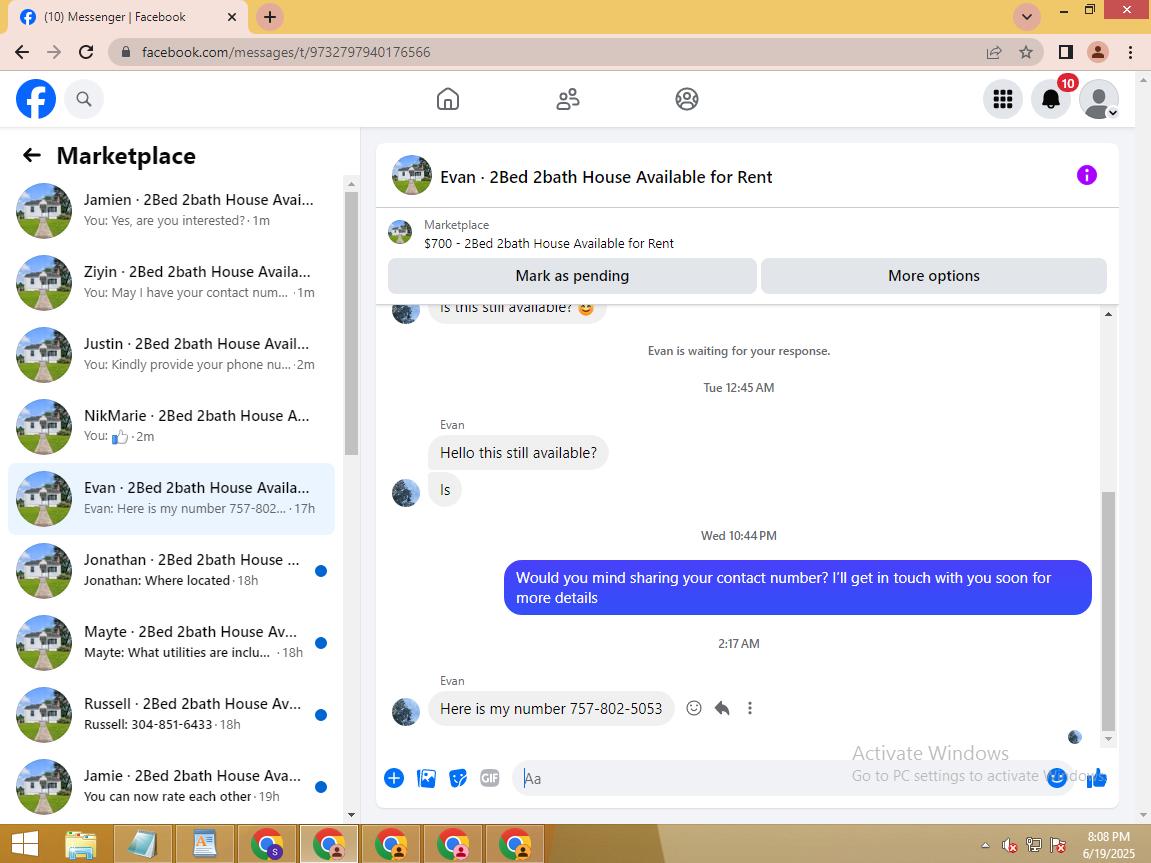The width and height of the screenshot is (1151, 863).
Task: Choose a GIF icon
Action: [x=490, y=778]
